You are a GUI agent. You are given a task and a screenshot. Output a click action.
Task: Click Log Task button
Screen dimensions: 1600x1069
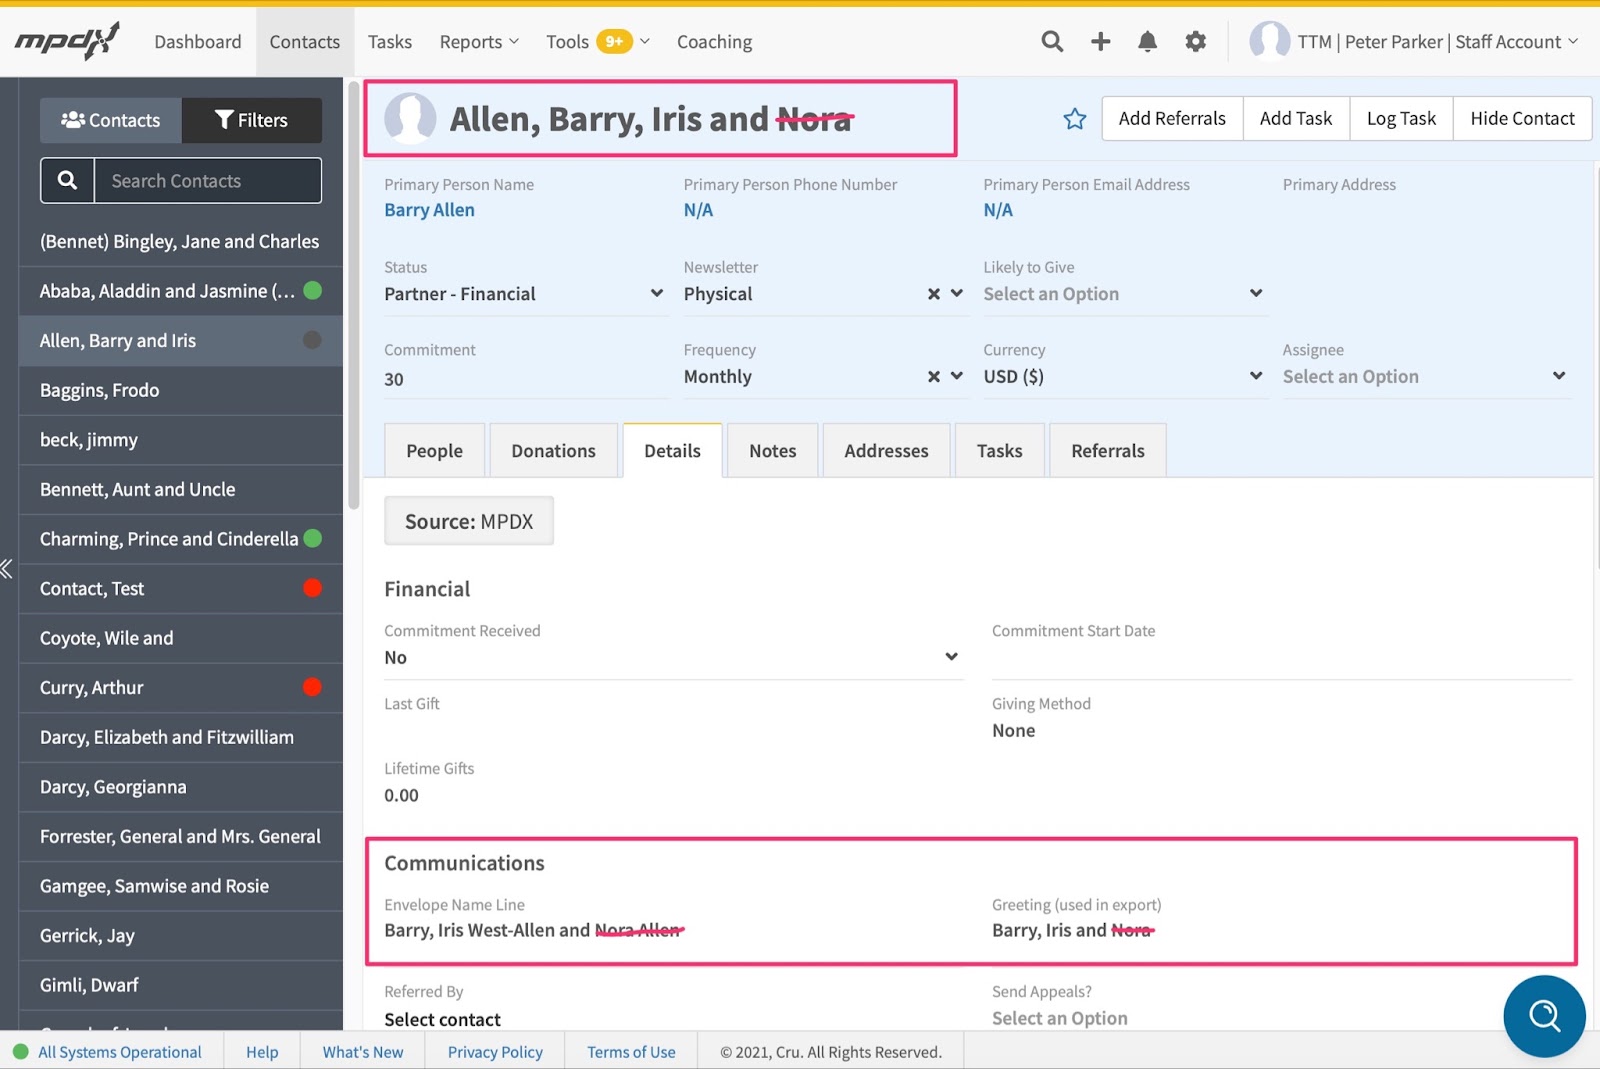[x=1401, y=119]
